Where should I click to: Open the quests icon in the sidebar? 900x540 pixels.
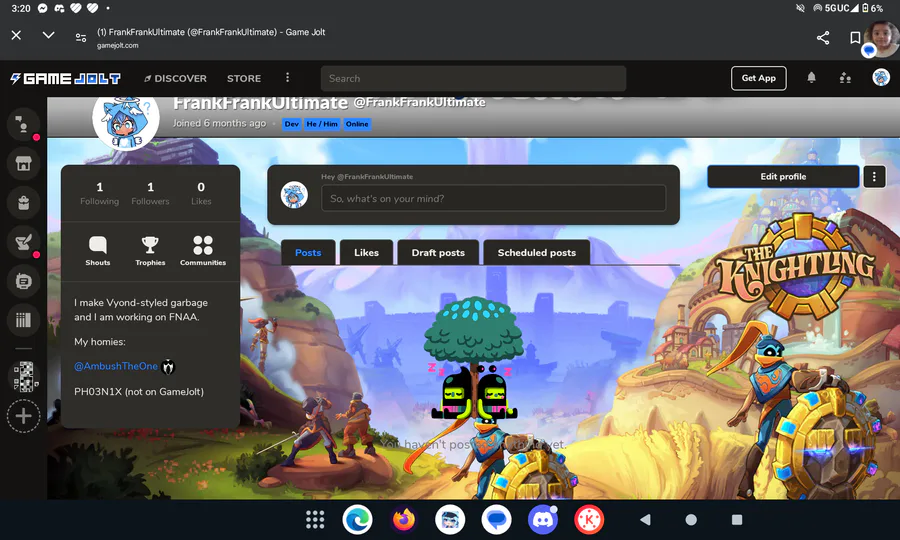24,242
